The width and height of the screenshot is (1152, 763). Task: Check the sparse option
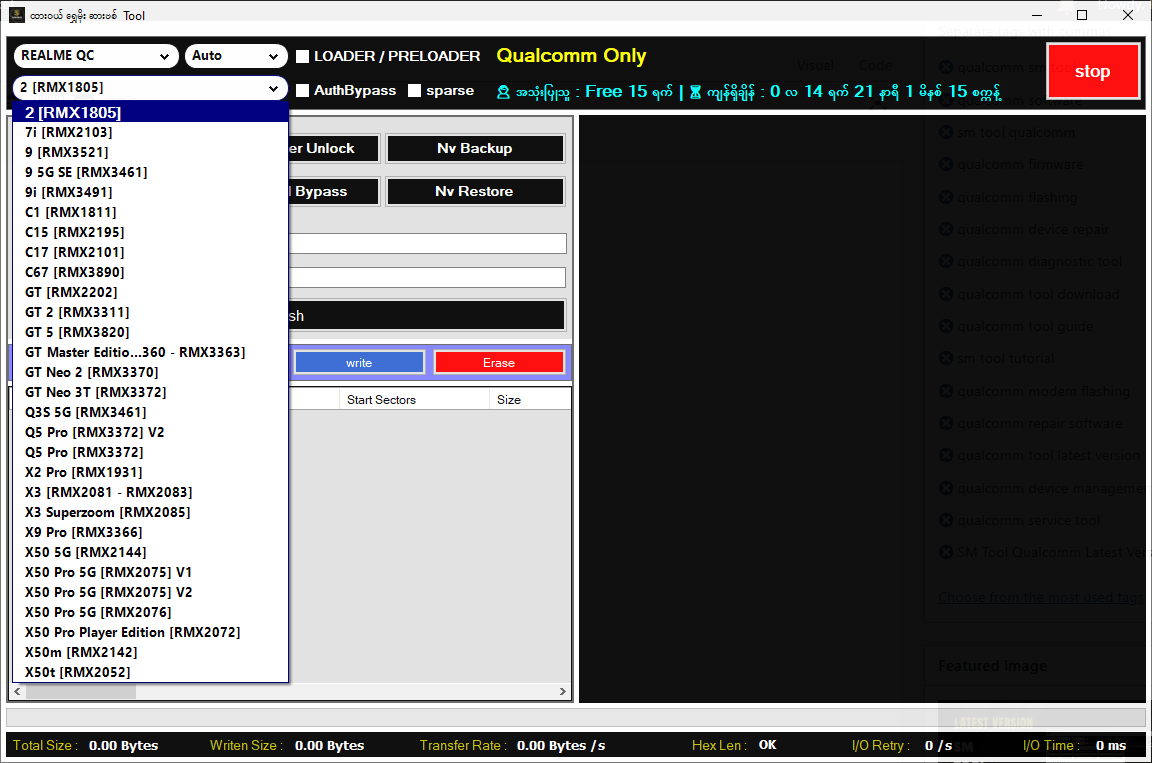pyautogui.click(x=415, y=91)
